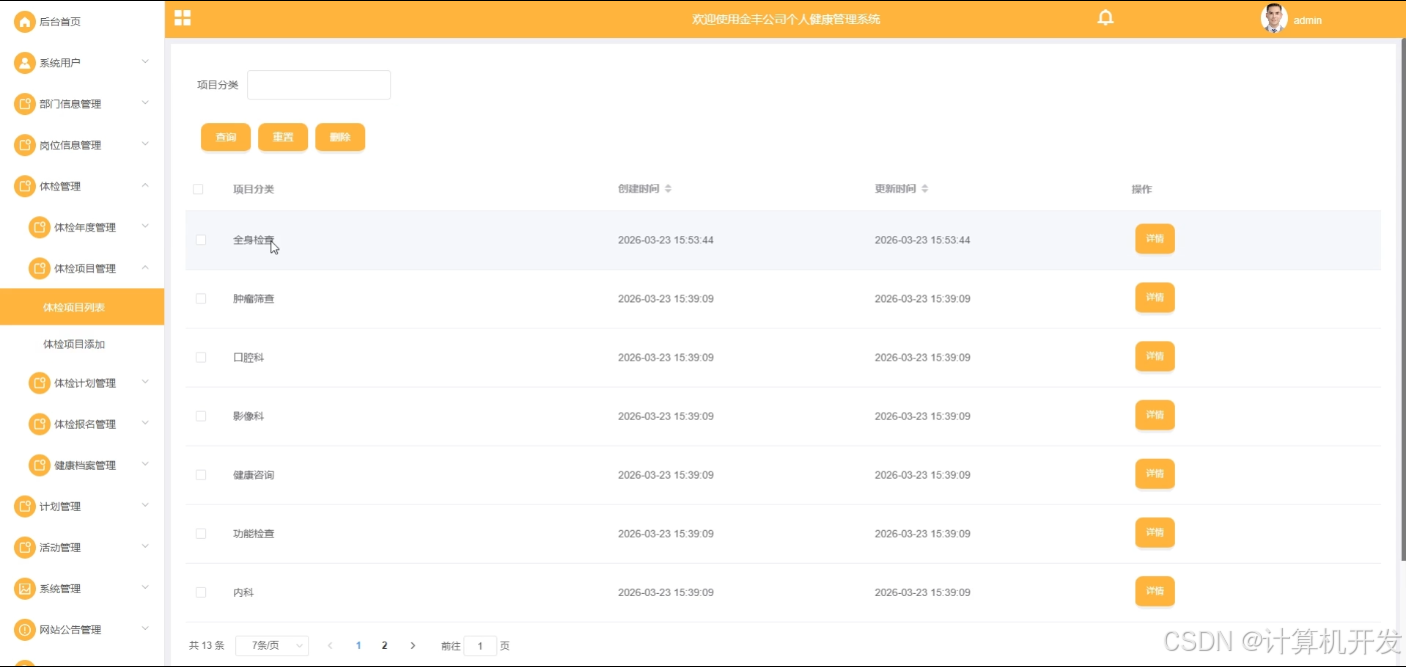Click the 体检计划管理 icon
This screenshot has height=667, width=1406.
pos(39,383)
